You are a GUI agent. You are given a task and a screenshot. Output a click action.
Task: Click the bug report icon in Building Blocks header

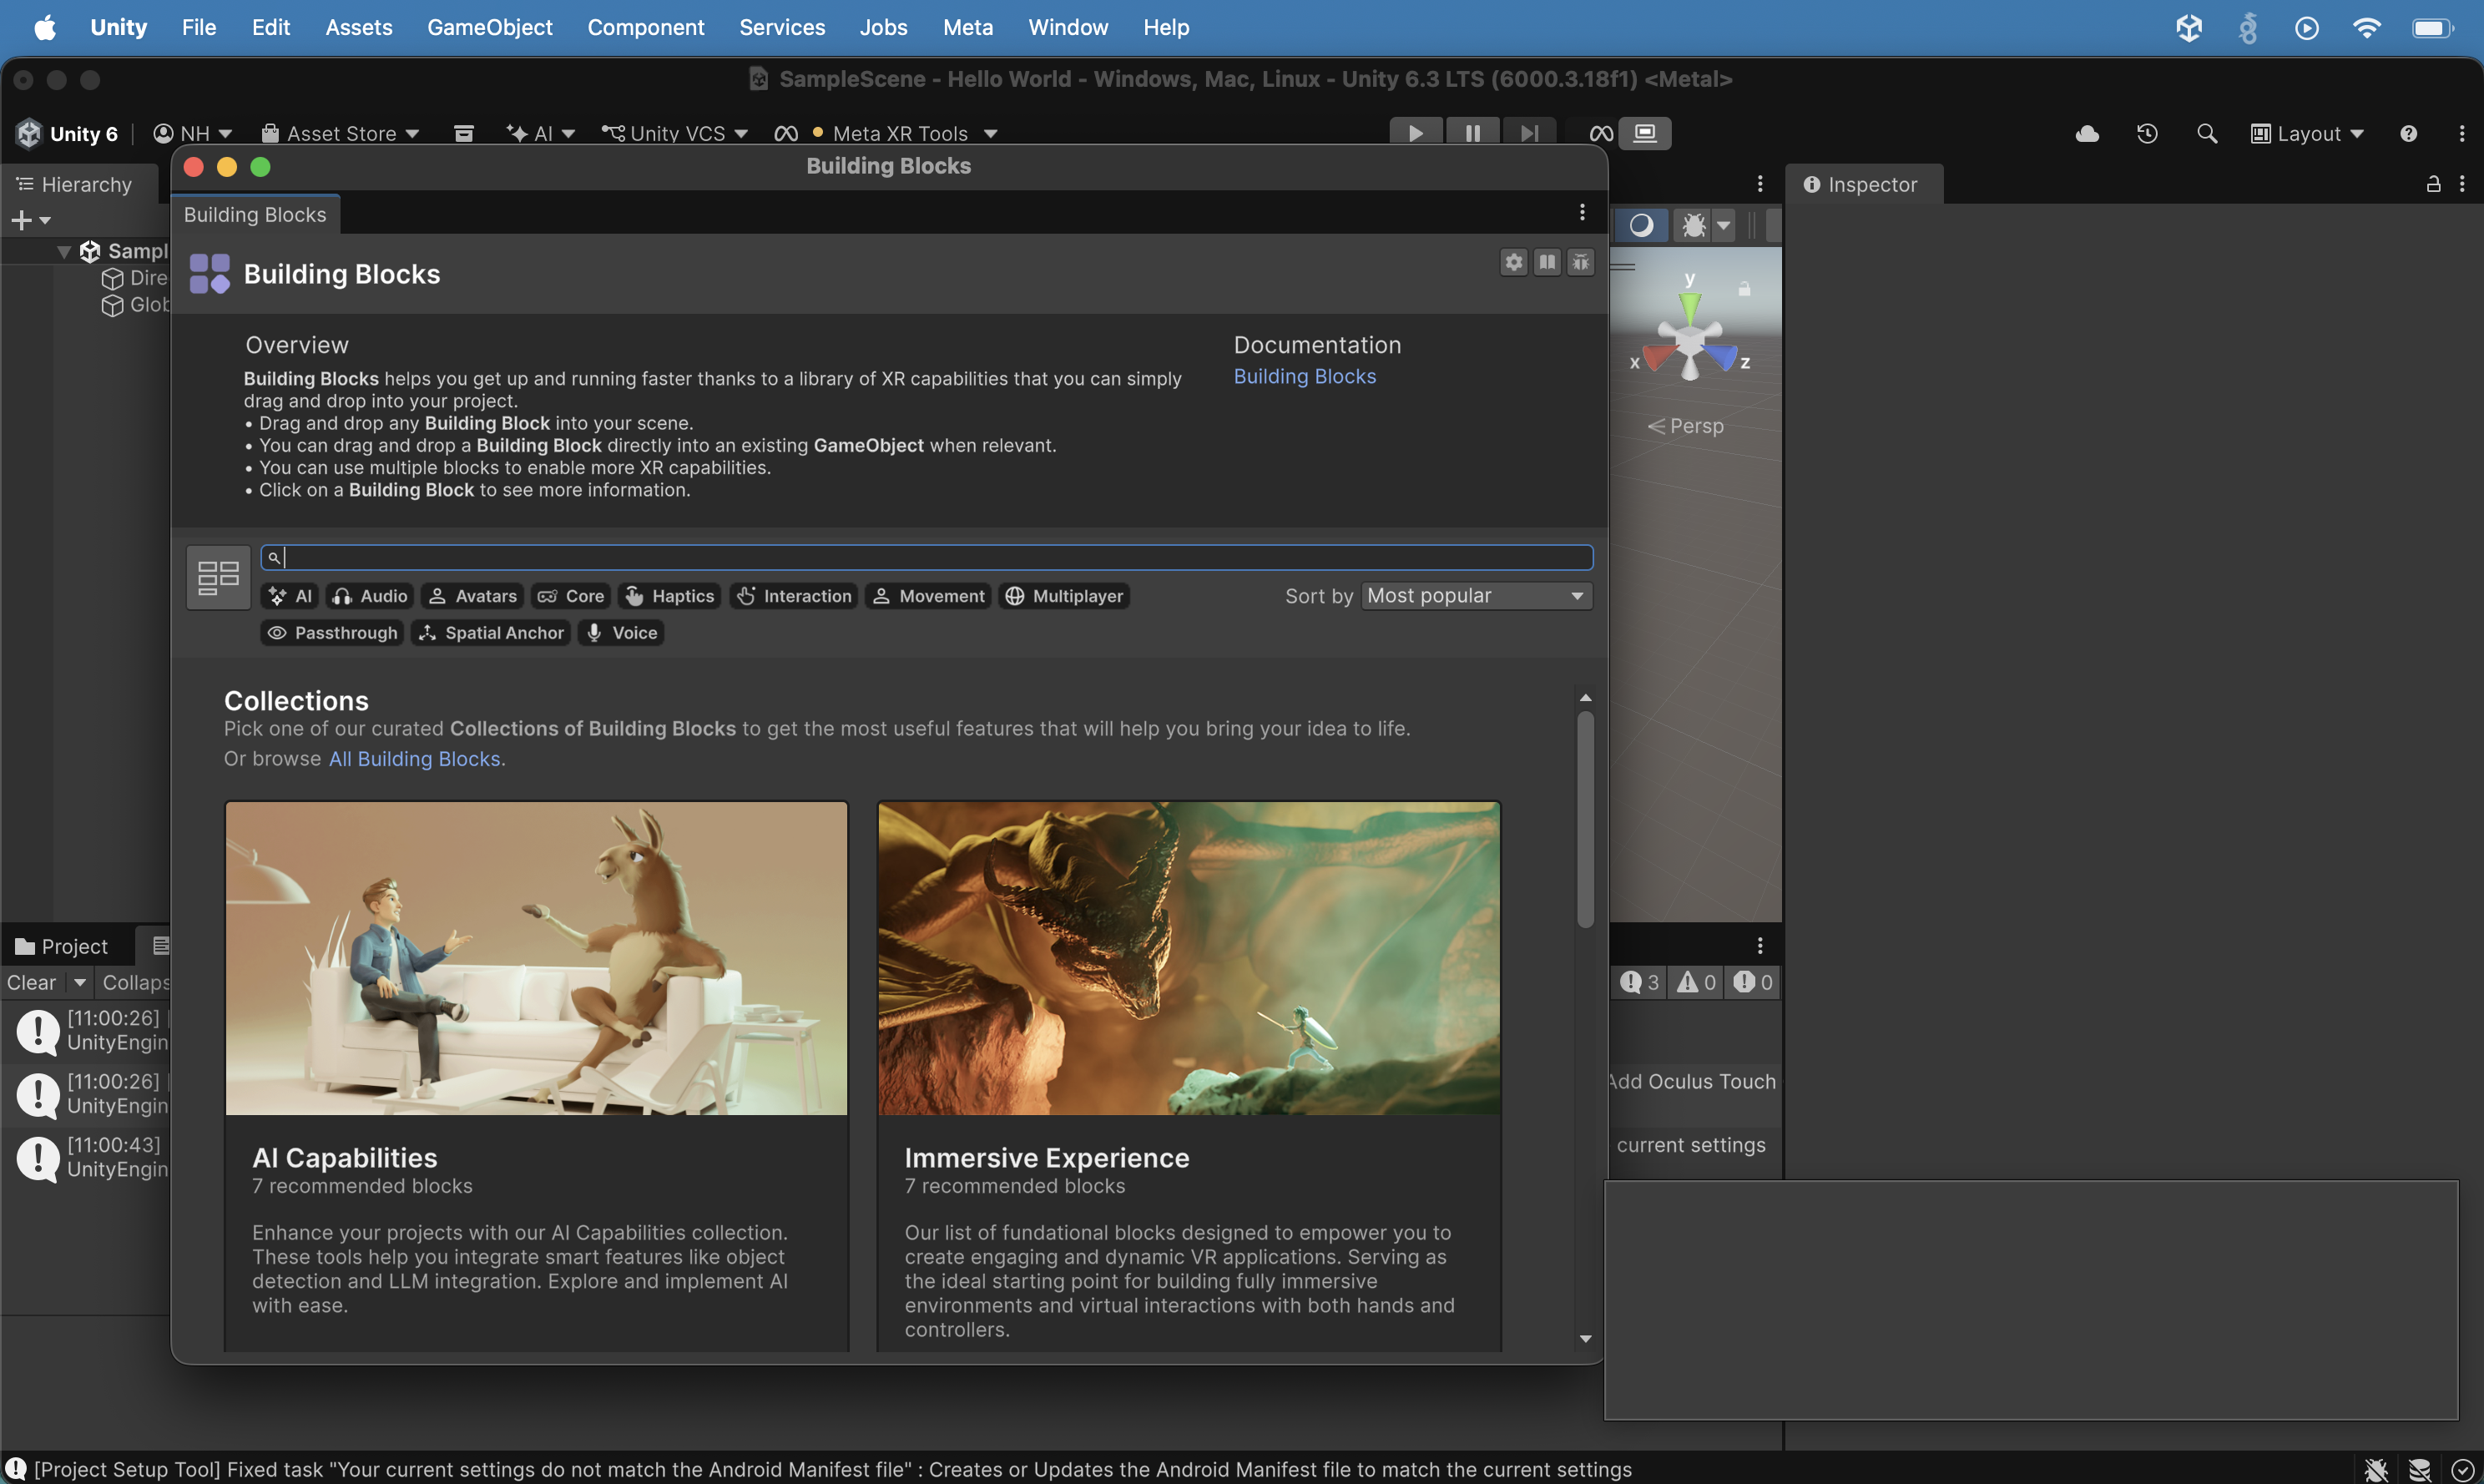click(1580, 262)
